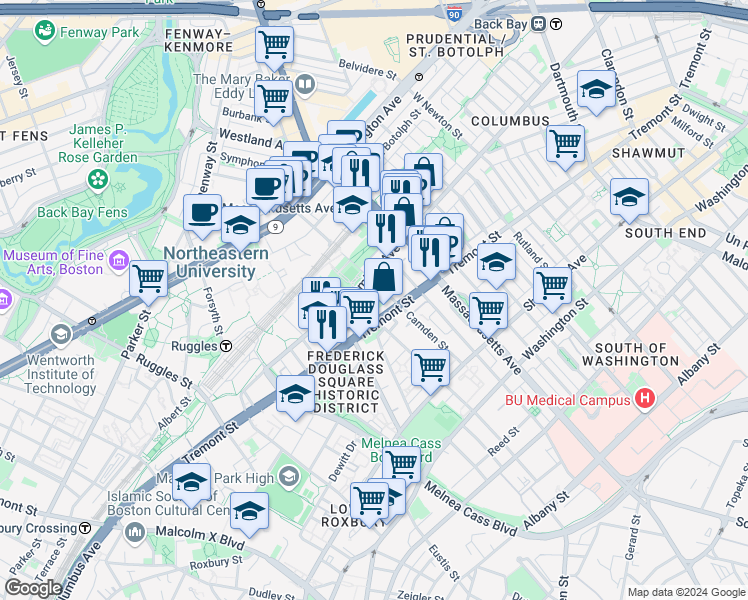Screen dimensions: 748x600
Task: Click the Fenway Park text label
Action: [x=99, y=32]
